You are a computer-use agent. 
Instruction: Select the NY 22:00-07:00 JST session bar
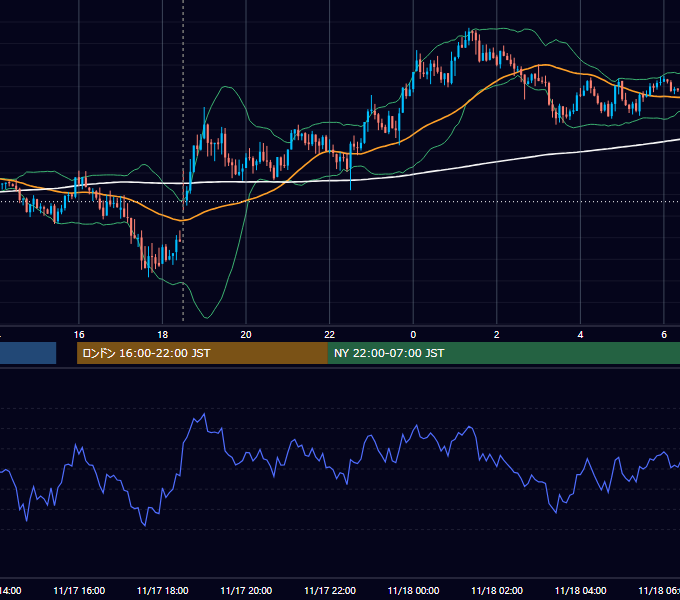[503, 353]
